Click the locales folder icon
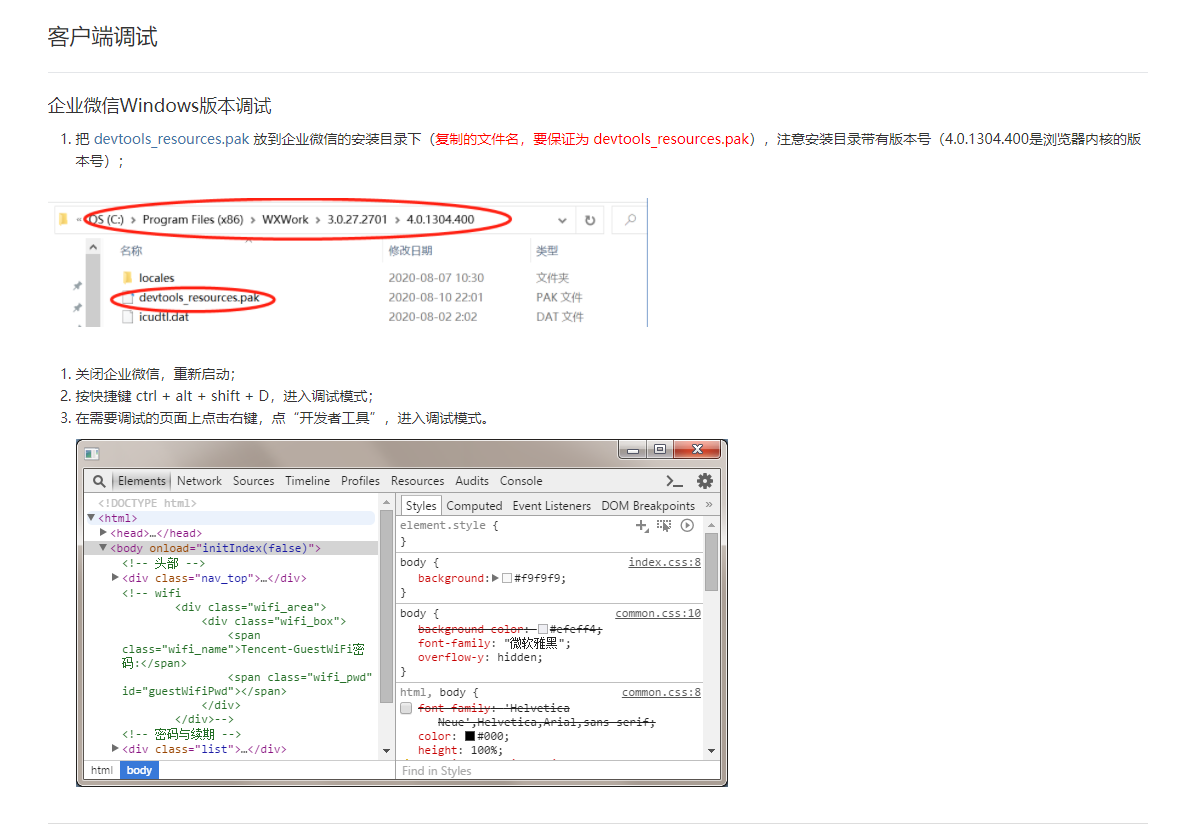Screen dimensions: 1202x835 click(x=127, y=278)
